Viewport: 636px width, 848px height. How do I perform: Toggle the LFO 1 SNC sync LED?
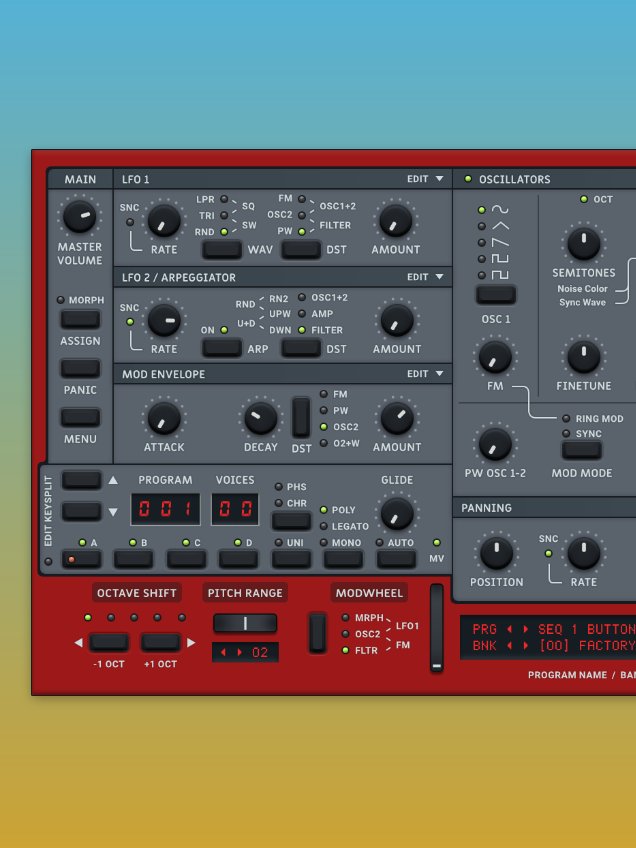pyautogui.click(x=130, y=222)
